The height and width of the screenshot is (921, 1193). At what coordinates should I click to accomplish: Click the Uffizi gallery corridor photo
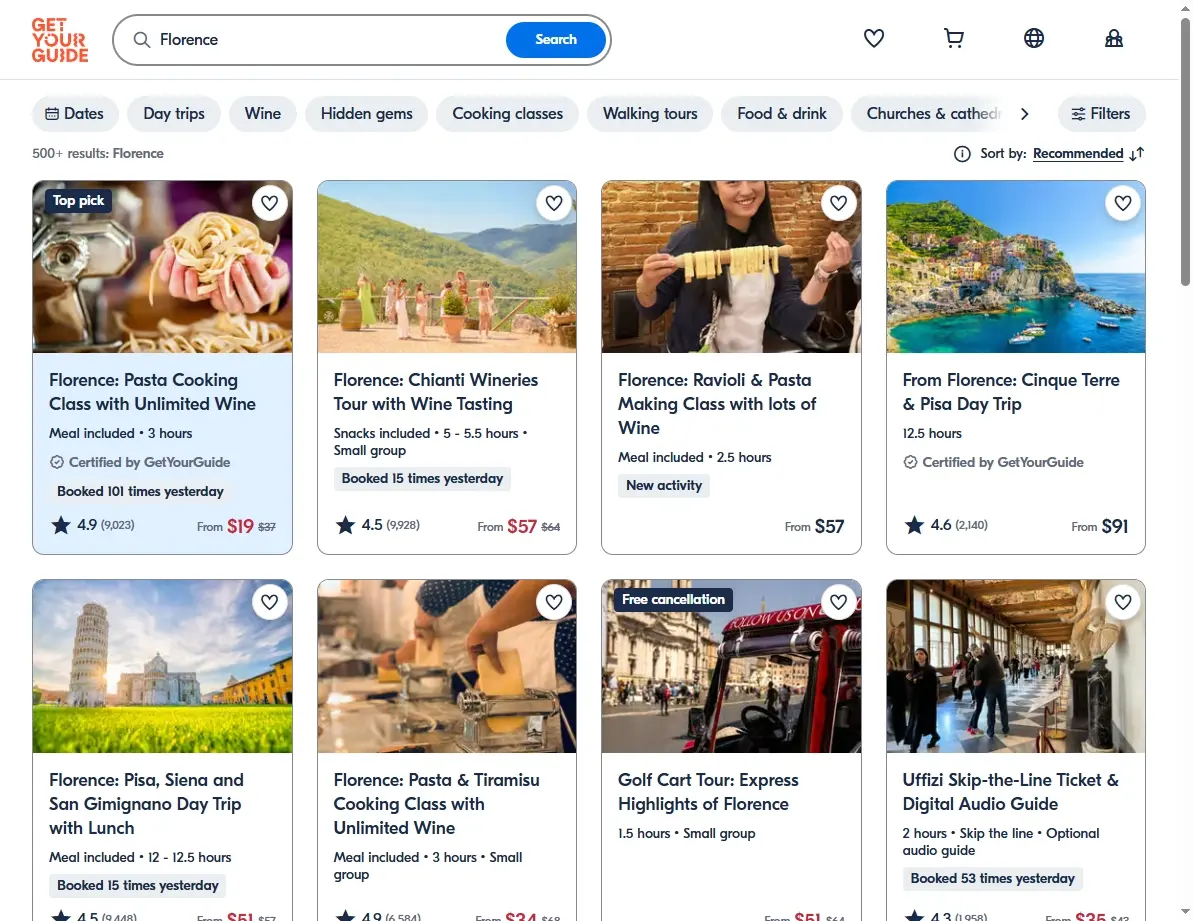tap(1016, 666)
